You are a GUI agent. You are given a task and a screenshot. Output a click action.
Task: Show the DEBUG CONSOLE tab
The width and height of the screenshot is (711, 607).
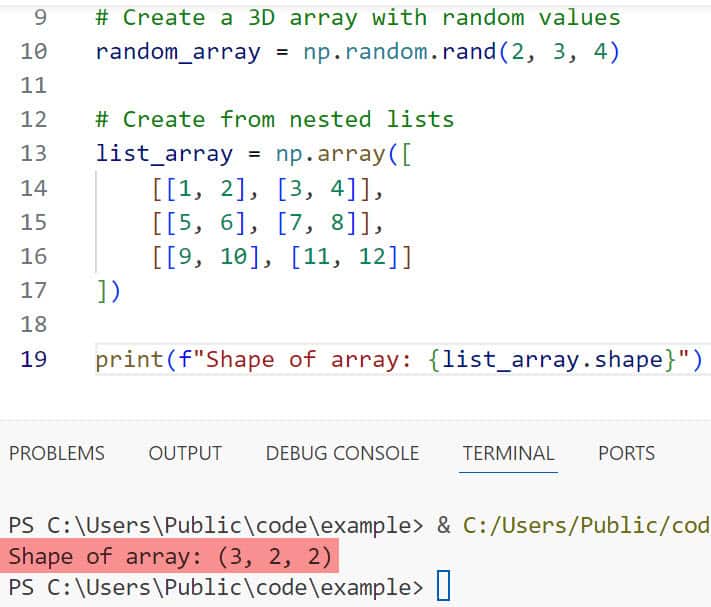(x=342, y=453)
